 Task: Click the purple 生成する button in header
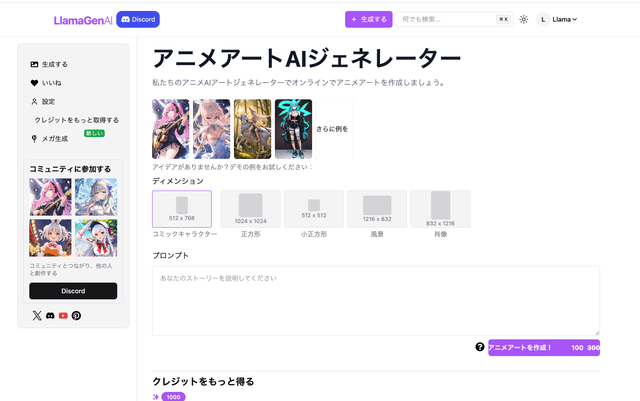pos(369,19)
